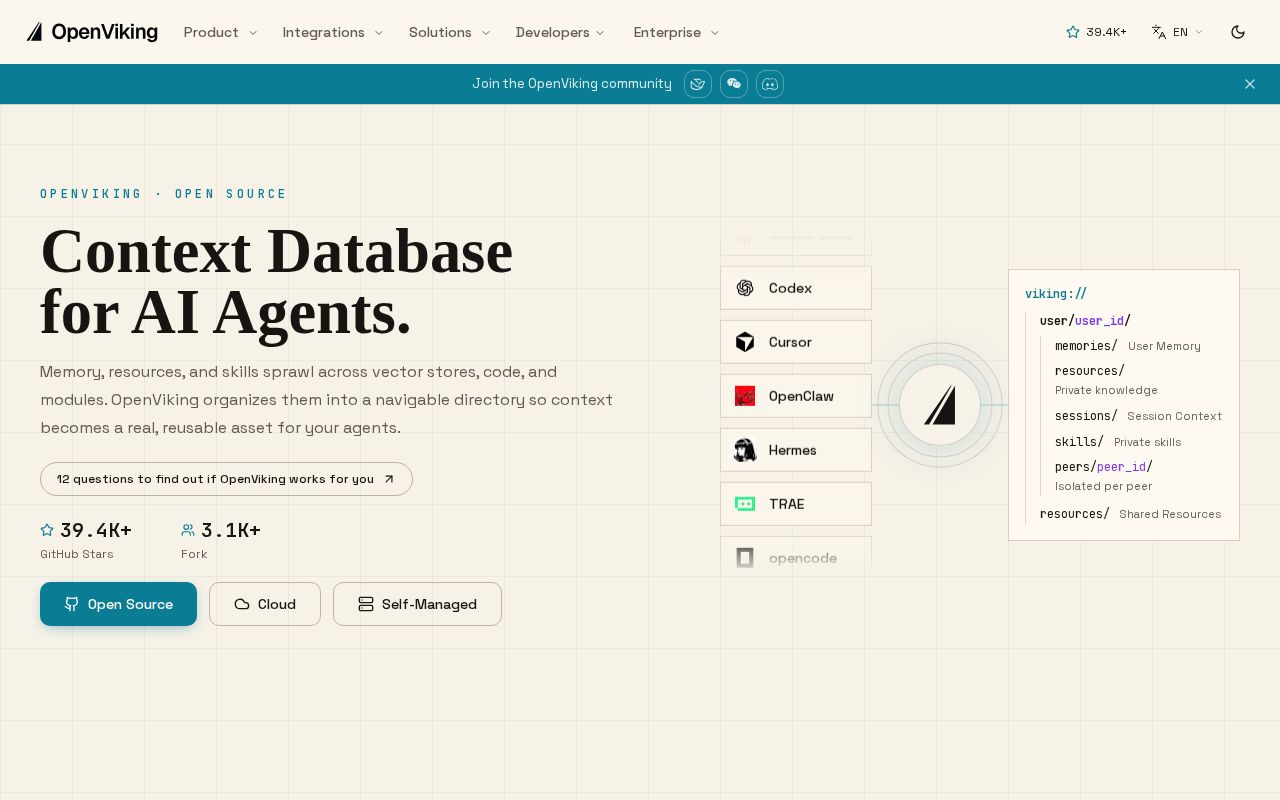
Task: Click the OpenViking logo in header
Action: point(92,32)
